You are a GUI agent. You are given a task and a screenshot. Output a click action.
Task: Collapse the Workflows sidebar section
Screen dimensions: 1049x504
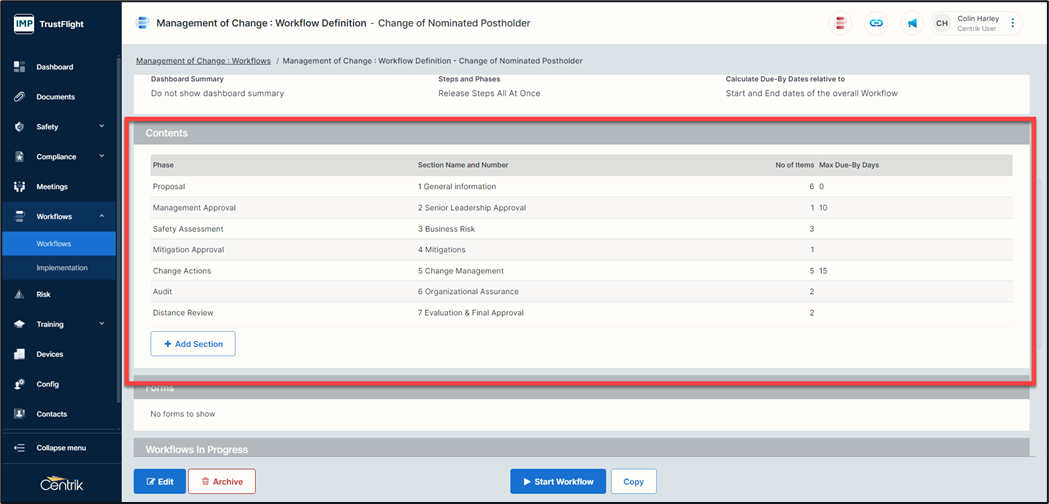pos(102,216)
